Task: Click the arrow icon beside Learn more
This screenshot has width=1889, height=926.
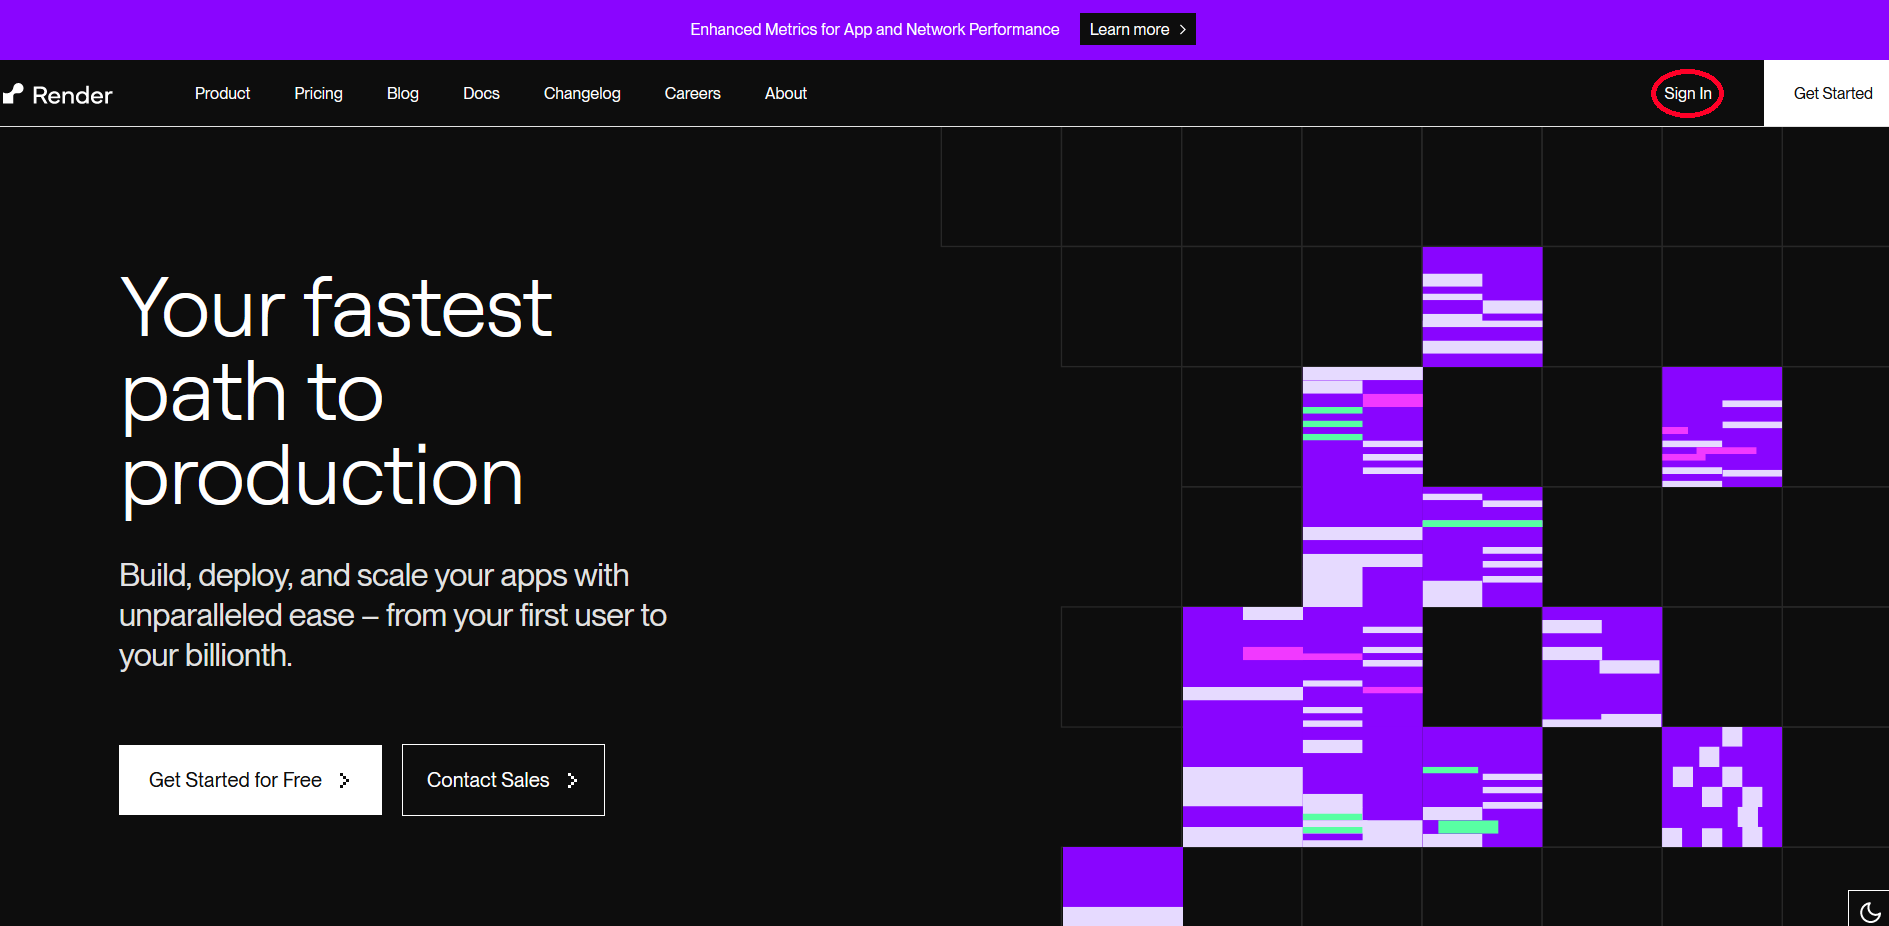Action: click(x=1183, y=30)
